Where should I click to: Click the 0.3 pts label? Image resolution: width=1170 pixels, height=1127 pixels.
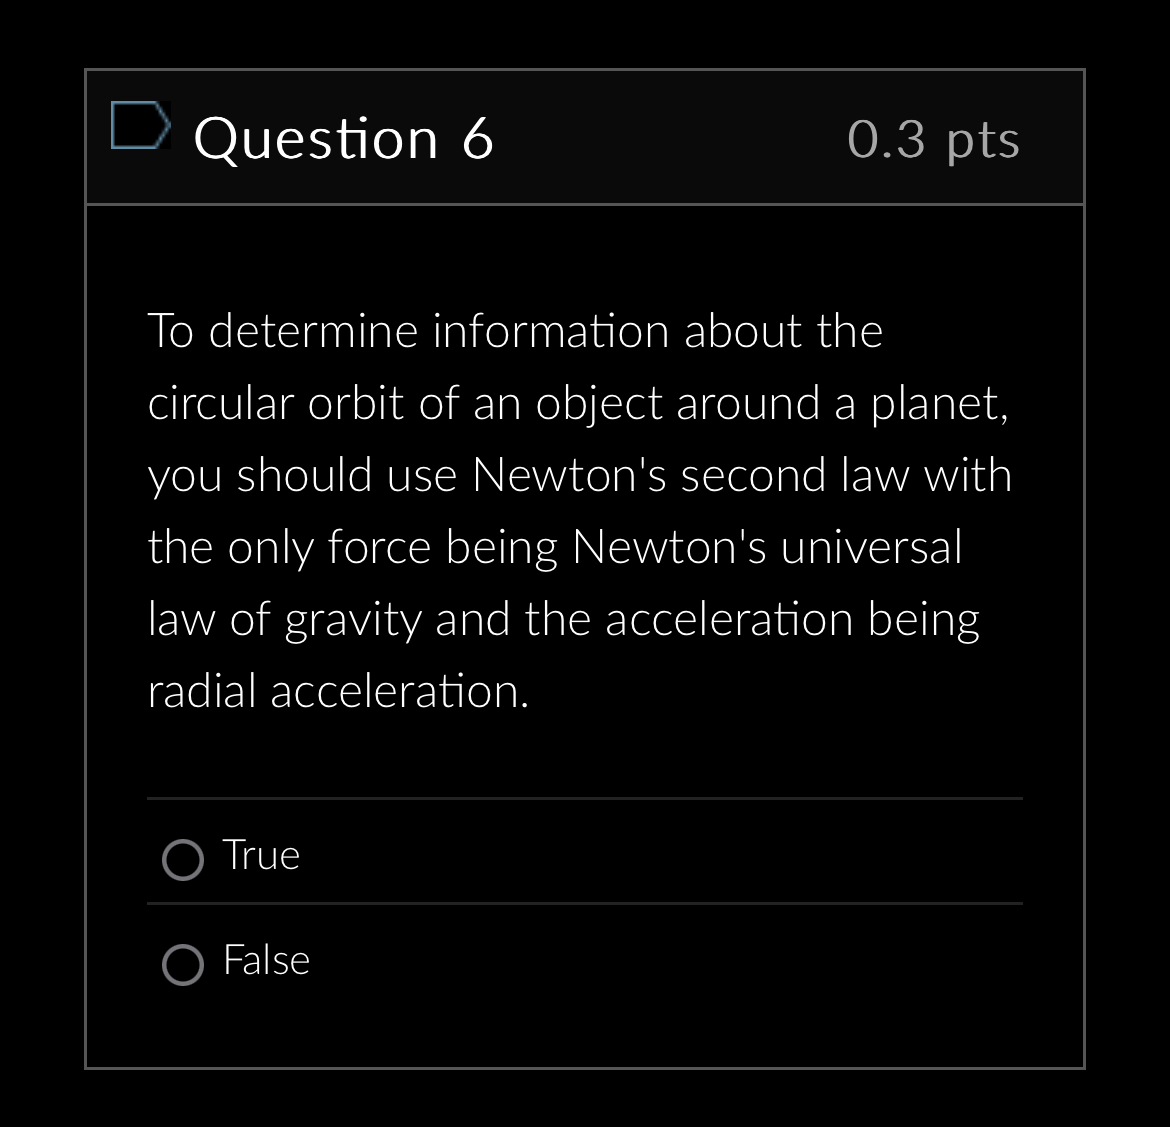[x=932, y=138]
